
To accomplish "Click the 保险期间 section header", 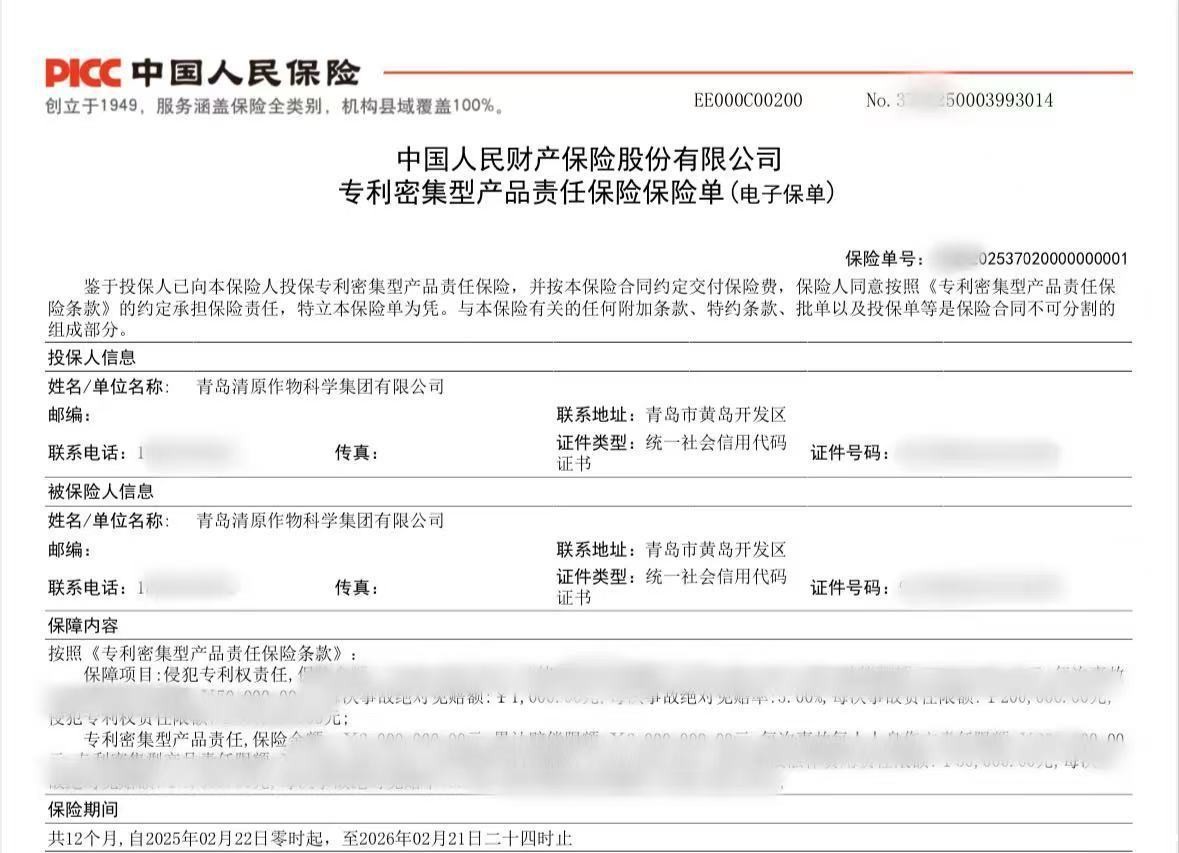I will pos(83,809).
